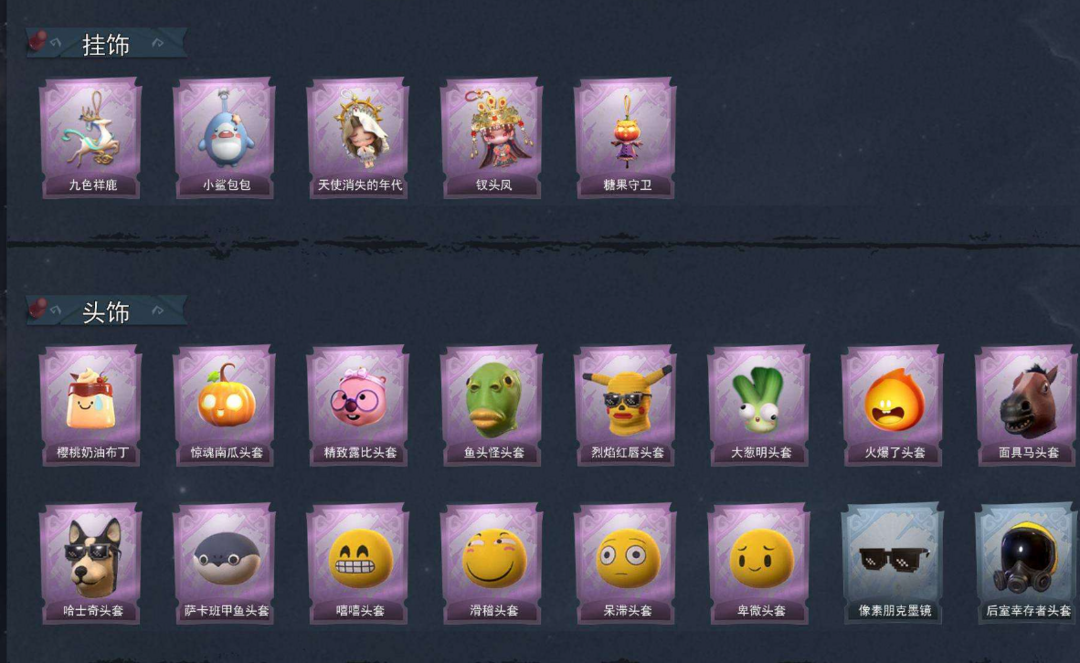Select the 钗头凤 pendant
Viewport: 1080px width, 663px height.
pyautogui.click(x=492, y=138)
